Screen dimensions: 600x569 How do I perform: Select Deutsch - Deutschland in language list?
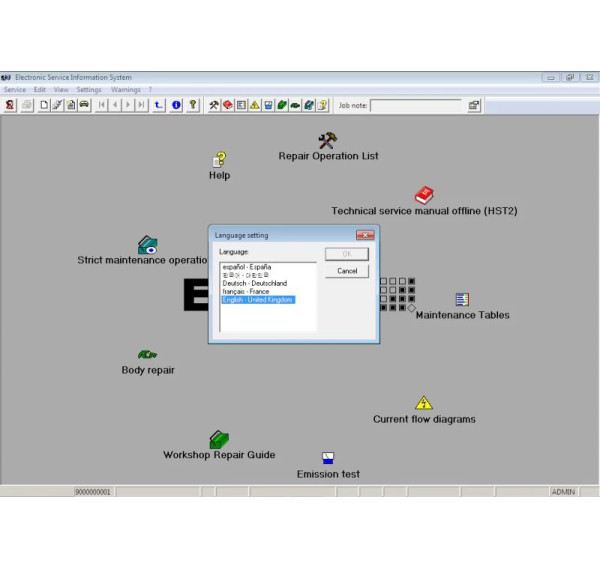[x=254, y=283]
